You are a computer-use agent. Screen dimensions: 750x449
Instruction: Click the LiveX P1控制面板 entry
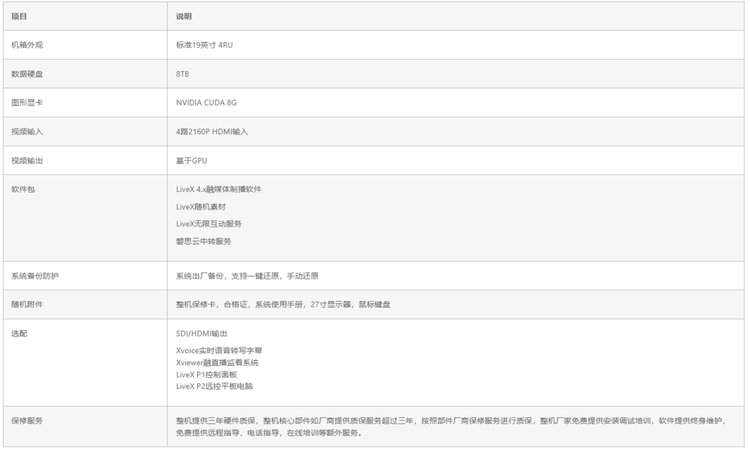coord(209,375)
